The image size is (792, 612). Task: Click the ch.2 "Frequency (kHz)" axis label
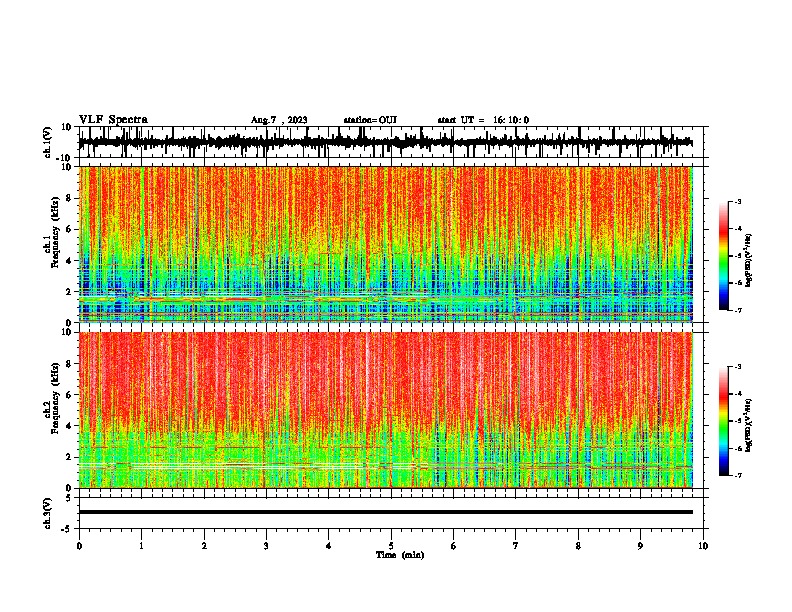pos(55,397)
